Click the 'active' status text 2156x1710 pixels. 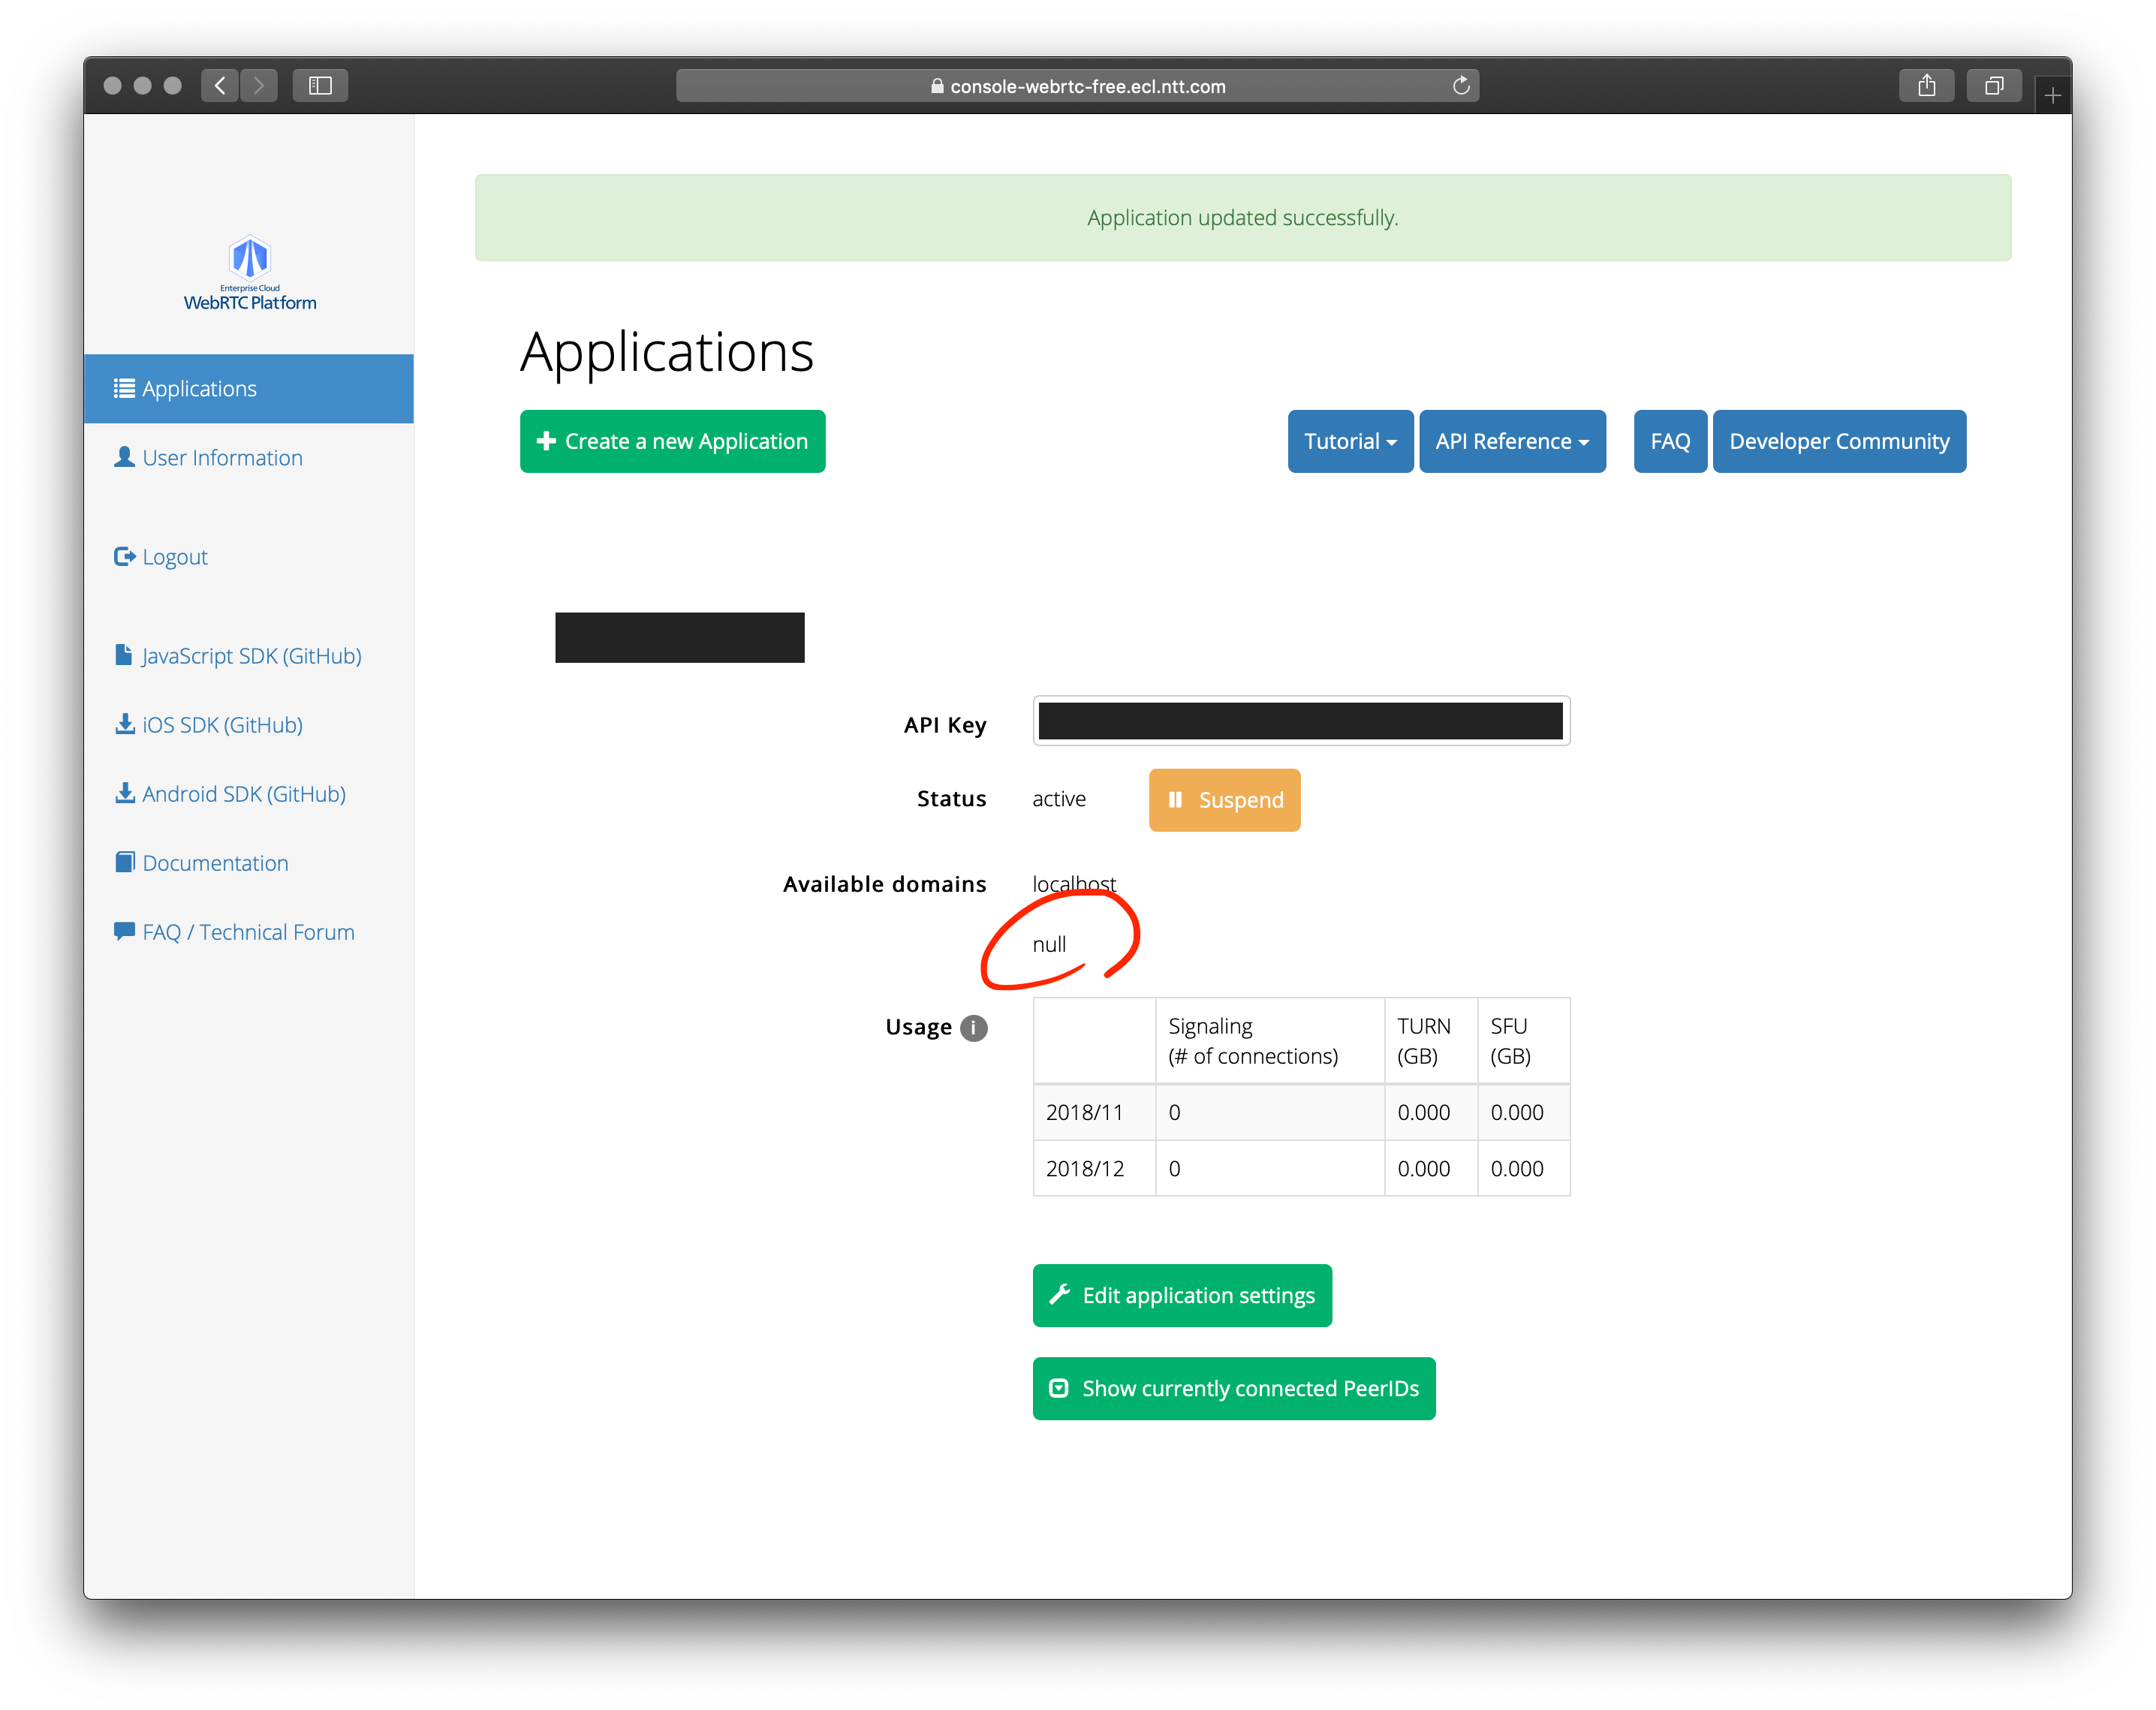point(1059,799)
